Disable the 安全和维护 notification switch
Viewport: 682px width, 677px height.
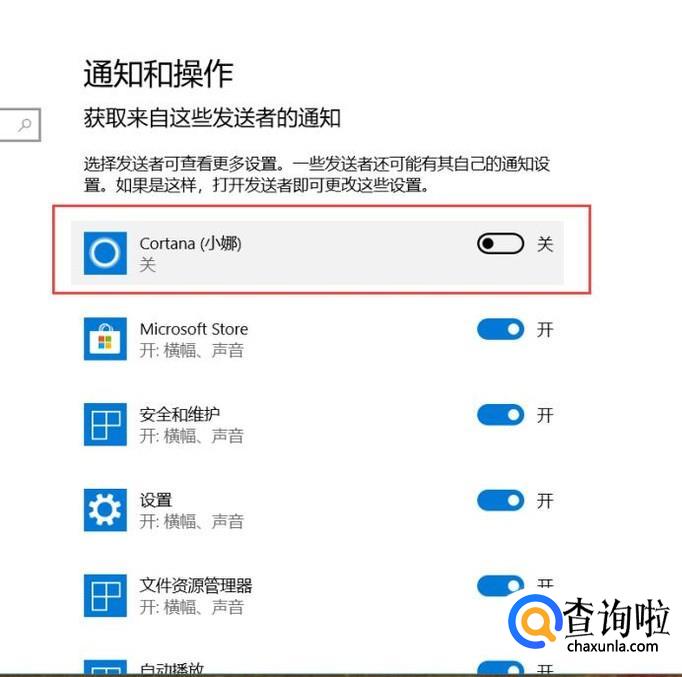point(501,415)
